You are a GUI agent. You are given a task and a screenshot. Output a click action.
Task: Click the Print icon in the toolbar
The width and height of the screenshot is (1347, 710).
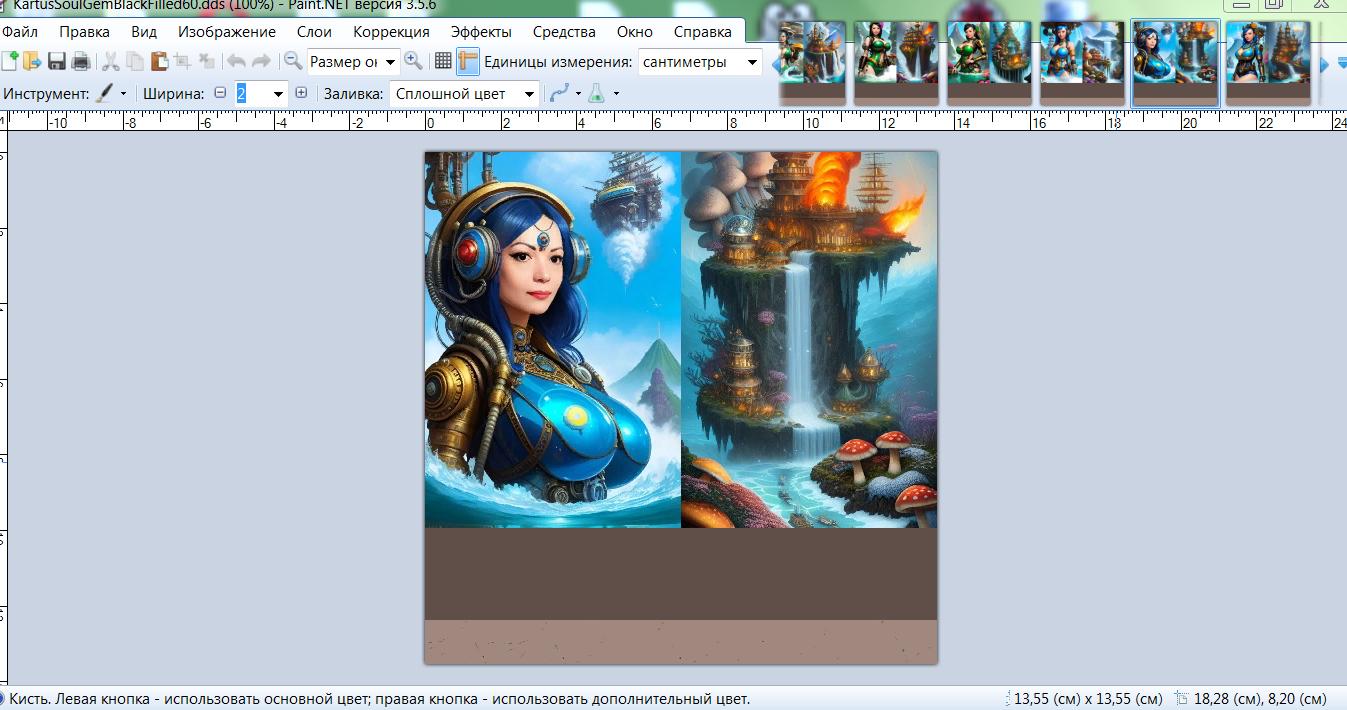[x=80, y=62]
